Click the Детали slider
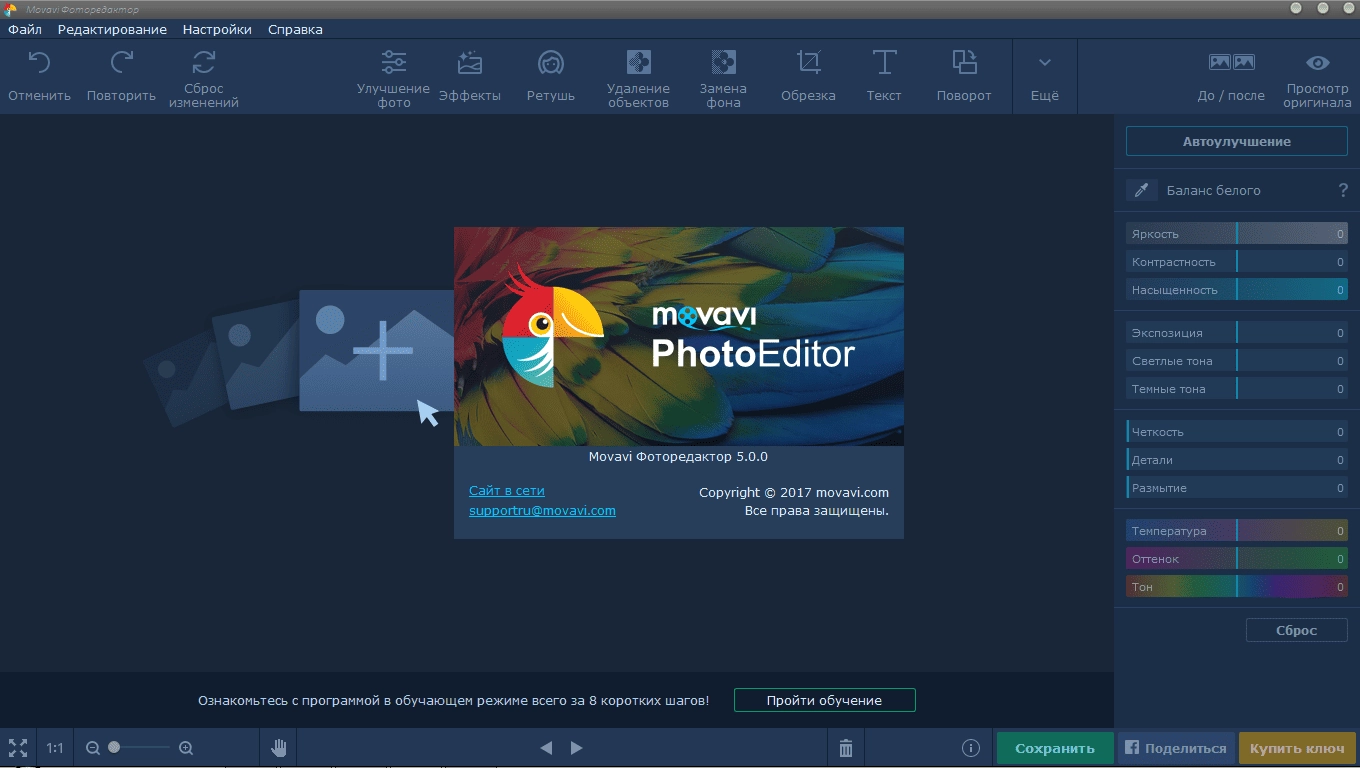 coord(1237,460)
